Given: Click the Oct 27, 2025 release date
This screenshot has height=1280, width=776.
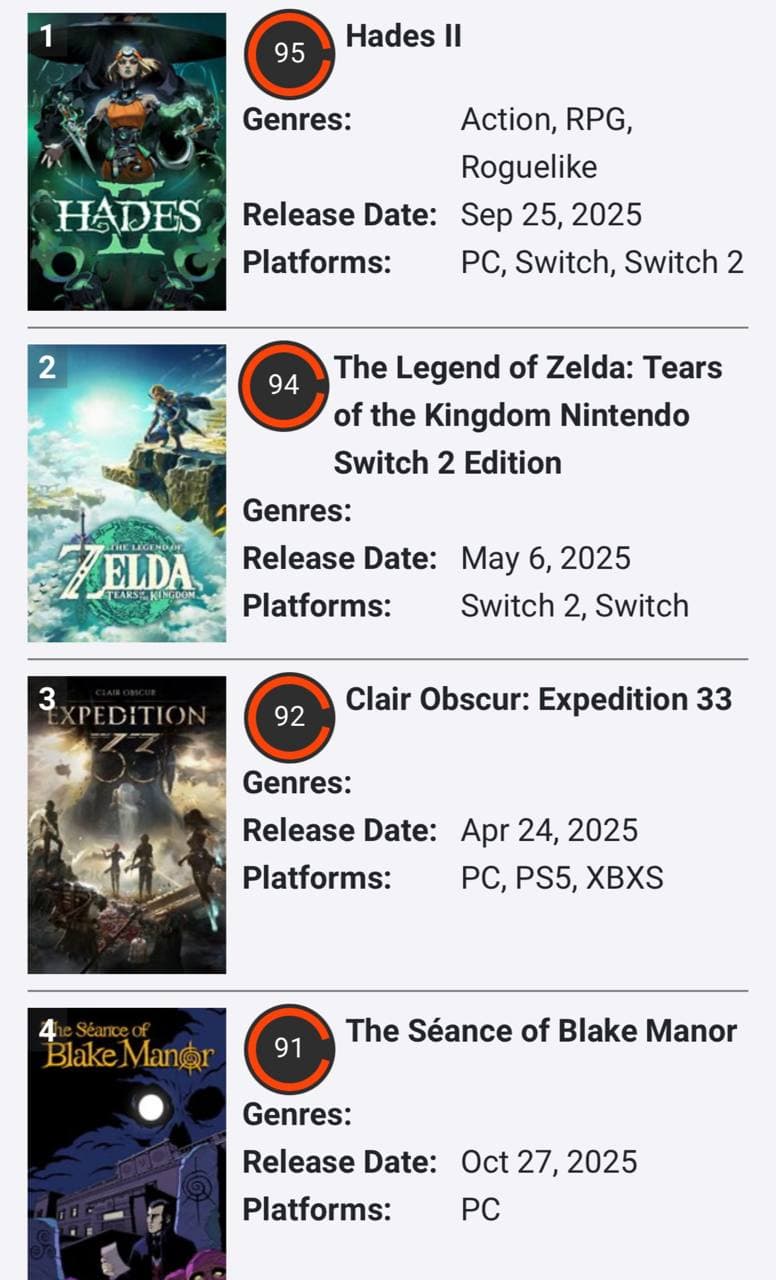Looking at the screenshot, I should coord(548,1162).
